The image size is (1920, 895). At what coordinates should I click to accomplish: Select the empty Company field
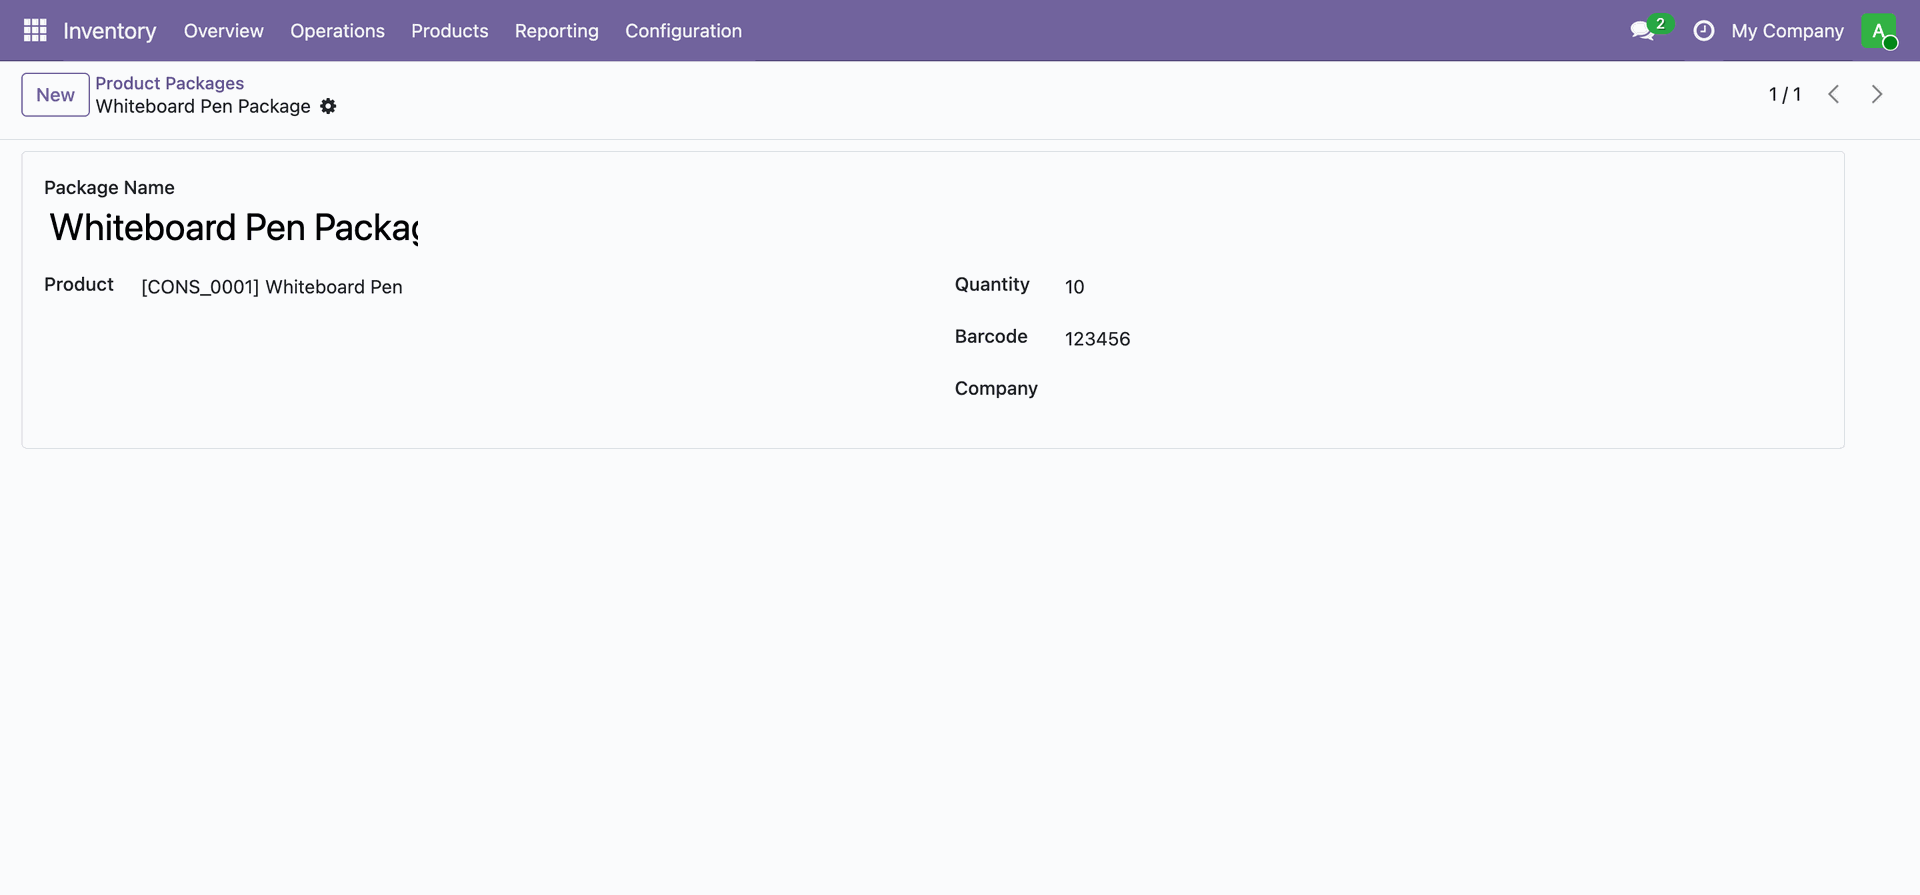click(1442, 389)
